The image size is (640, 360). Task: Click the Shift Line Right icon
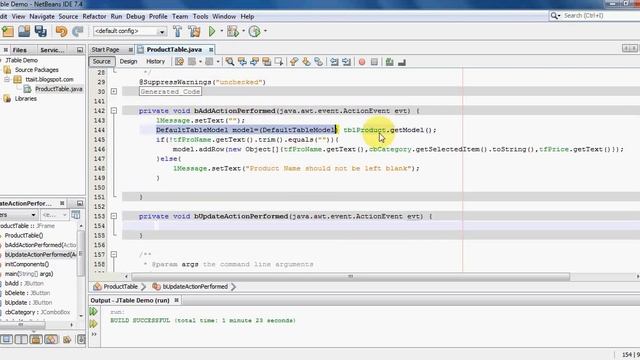point(347,62)
